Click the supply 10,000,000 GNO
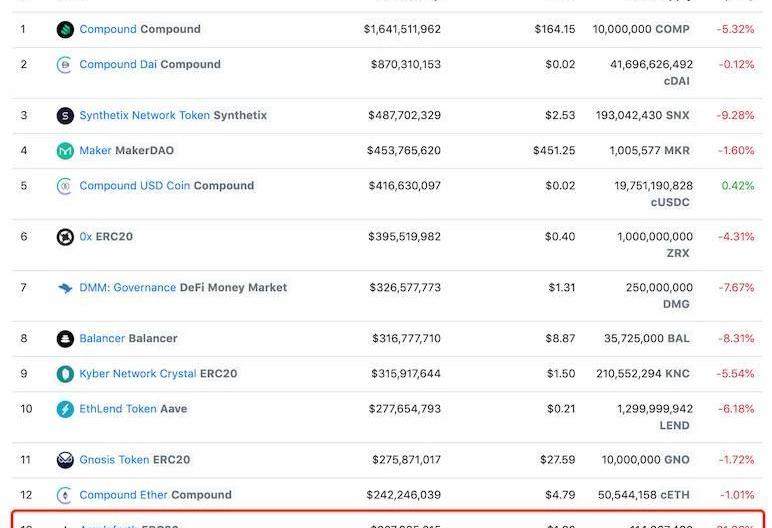772x528 pixels. [x=645, y=460]
